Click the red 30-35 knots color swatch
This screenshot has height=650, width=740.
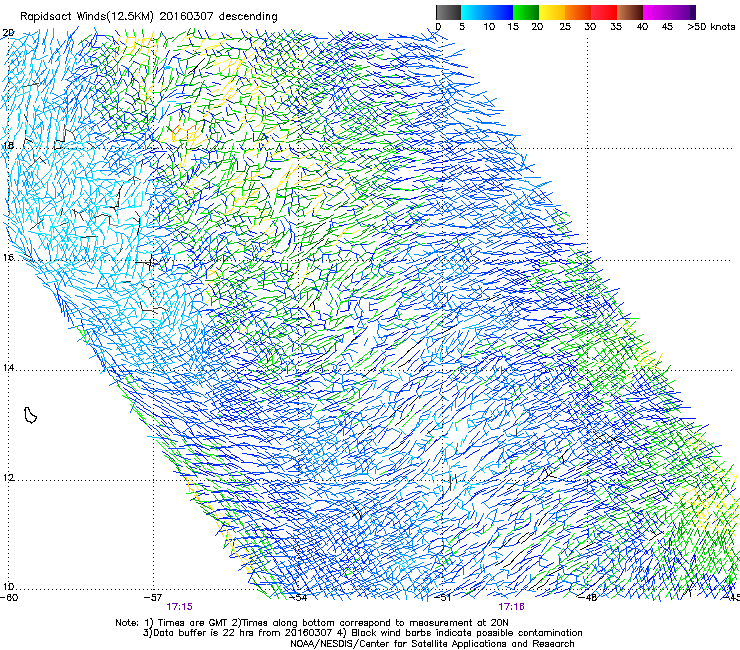pyautogui.click(x=604, y=12)
